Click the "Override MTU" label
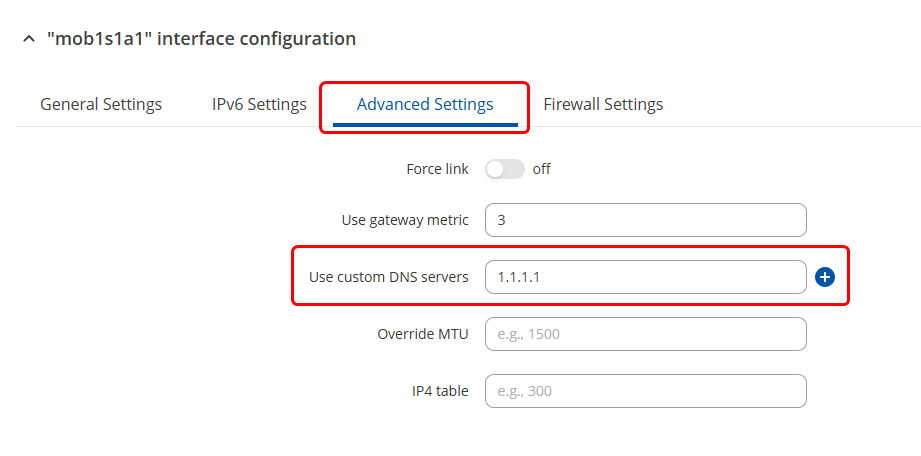Screen dimensions: 921x456 point(423,334)
